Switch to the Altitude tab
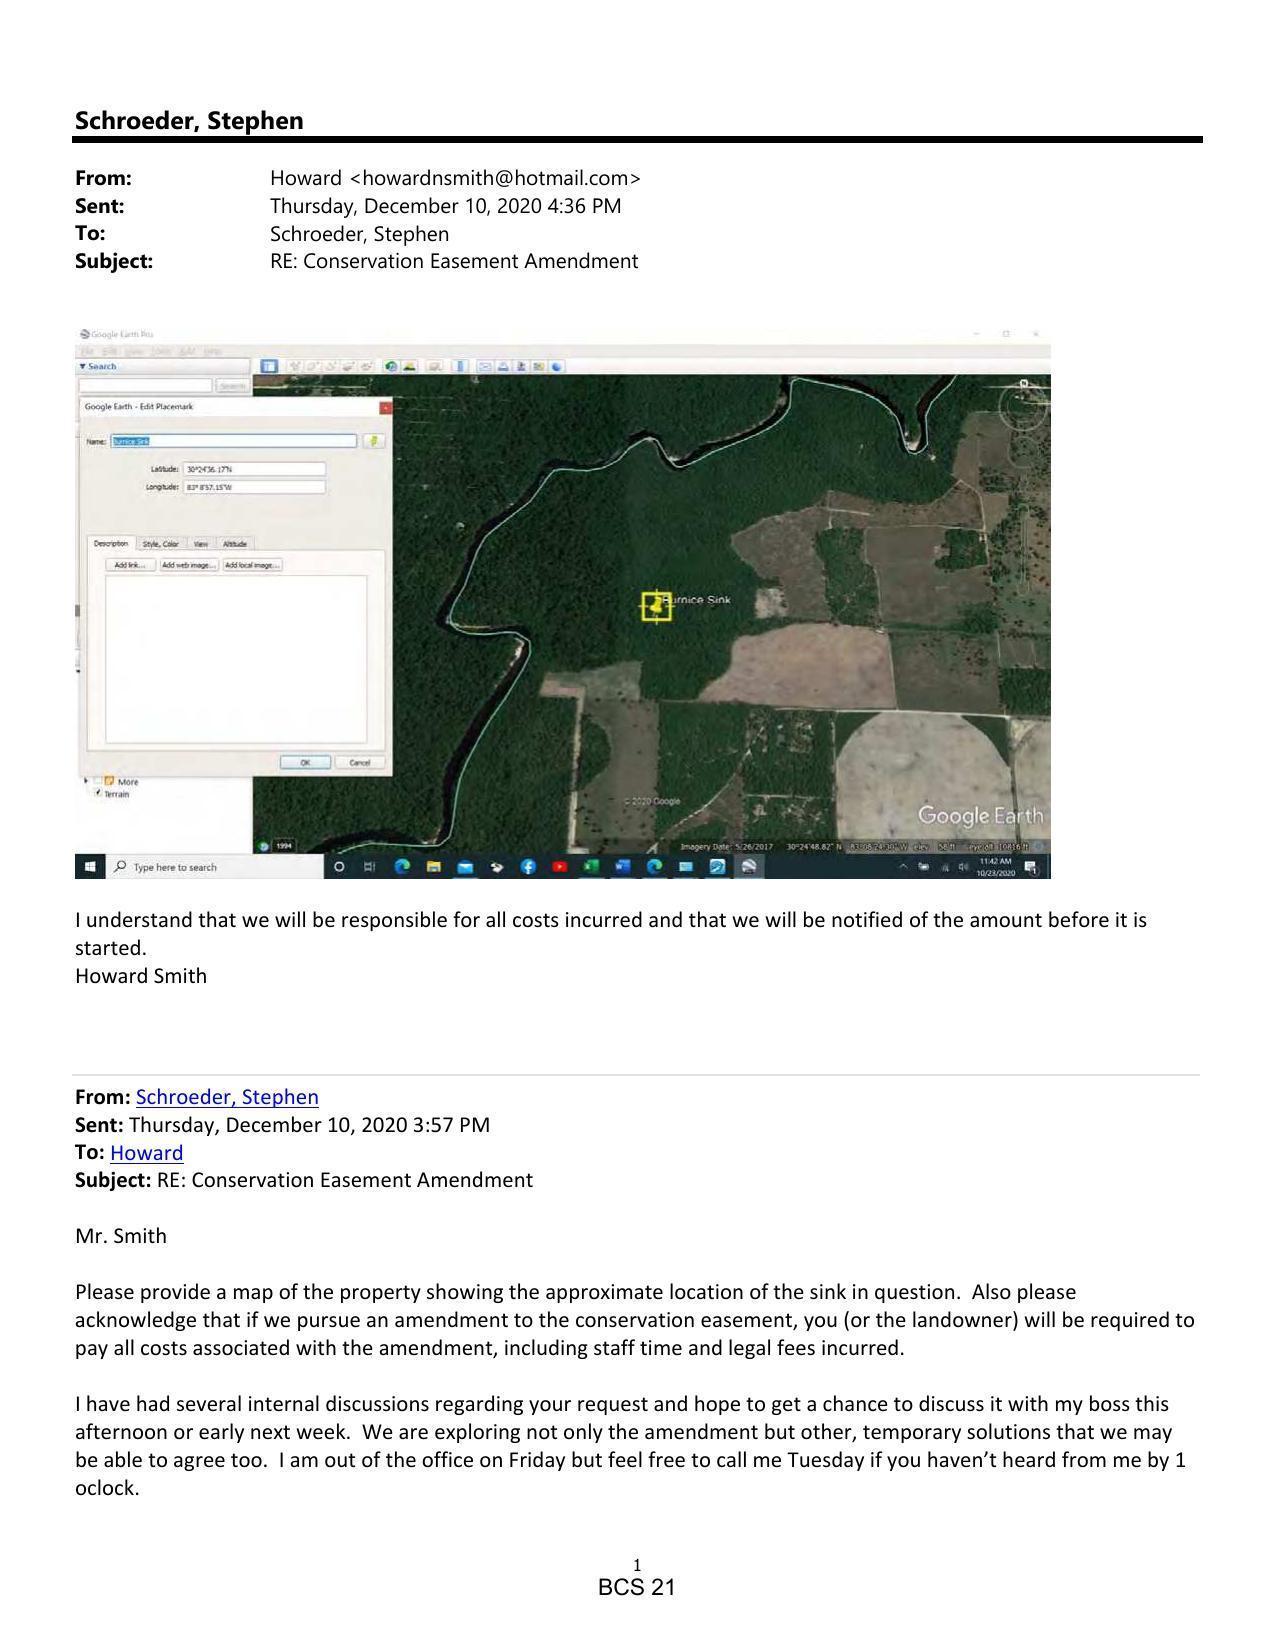This screenshot has width=1275, height=1651. 235,543
